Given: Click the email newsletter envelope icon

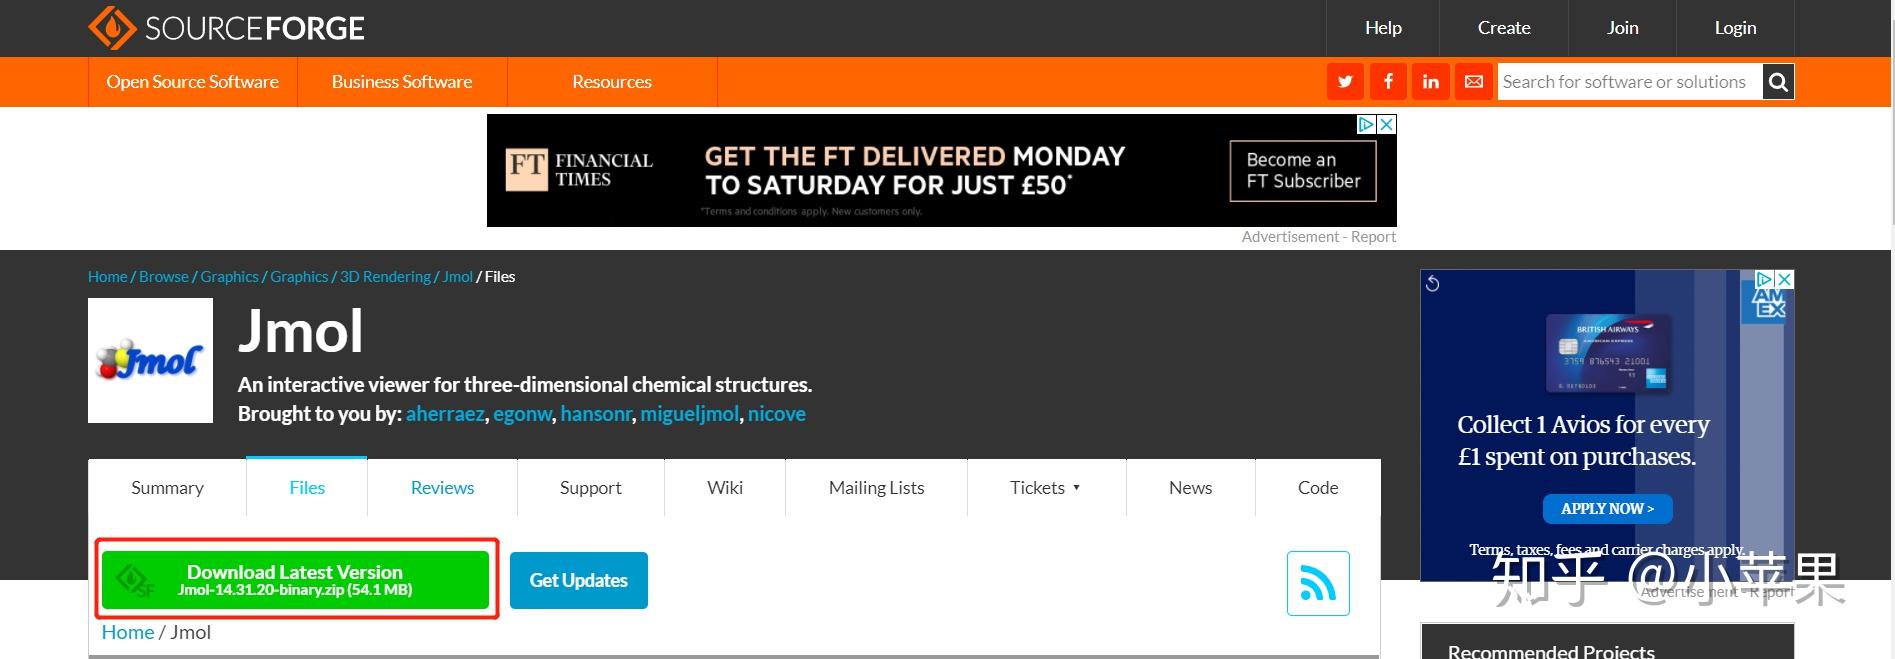Looking at the screenshot, I should 1474,82.
